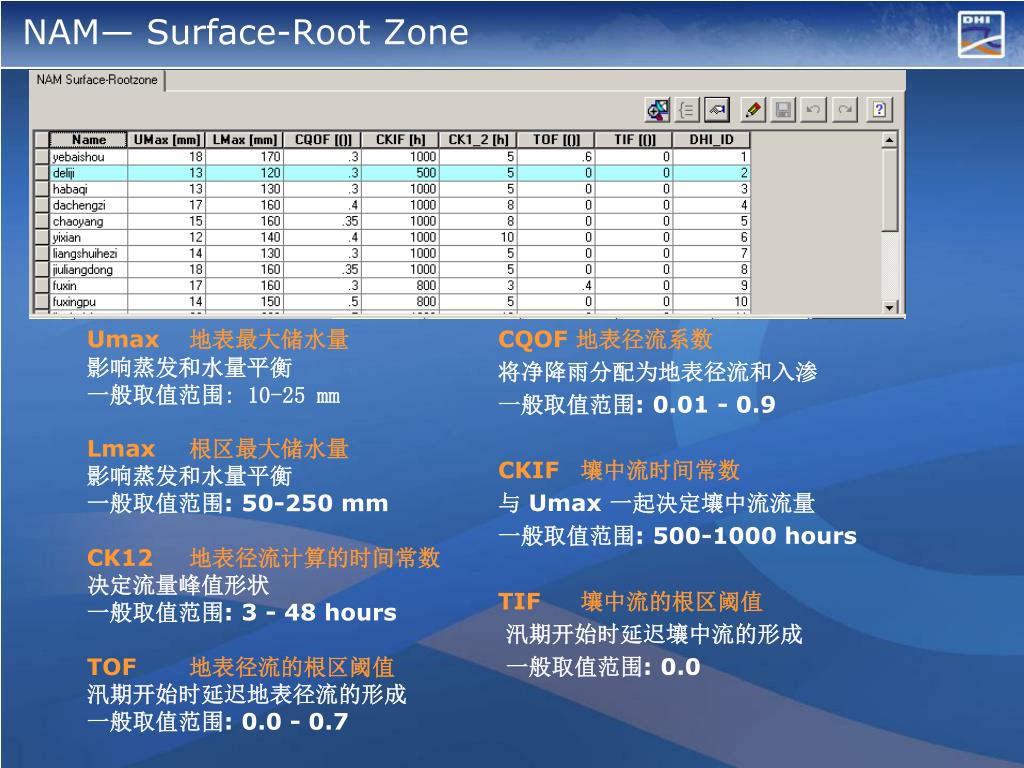Click the UMax cell 18 for jiuliangdong
The height and width of the screenshot is (768, 1024).
click(167, 270)
